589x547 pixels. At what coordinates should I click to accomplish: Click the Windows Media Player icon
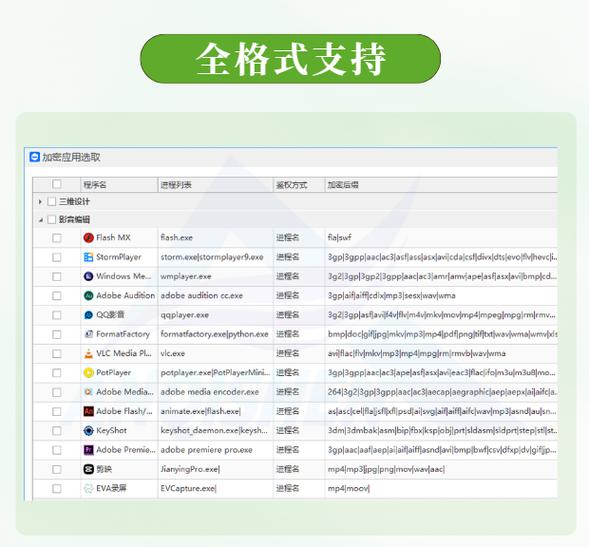click(88, 277)
